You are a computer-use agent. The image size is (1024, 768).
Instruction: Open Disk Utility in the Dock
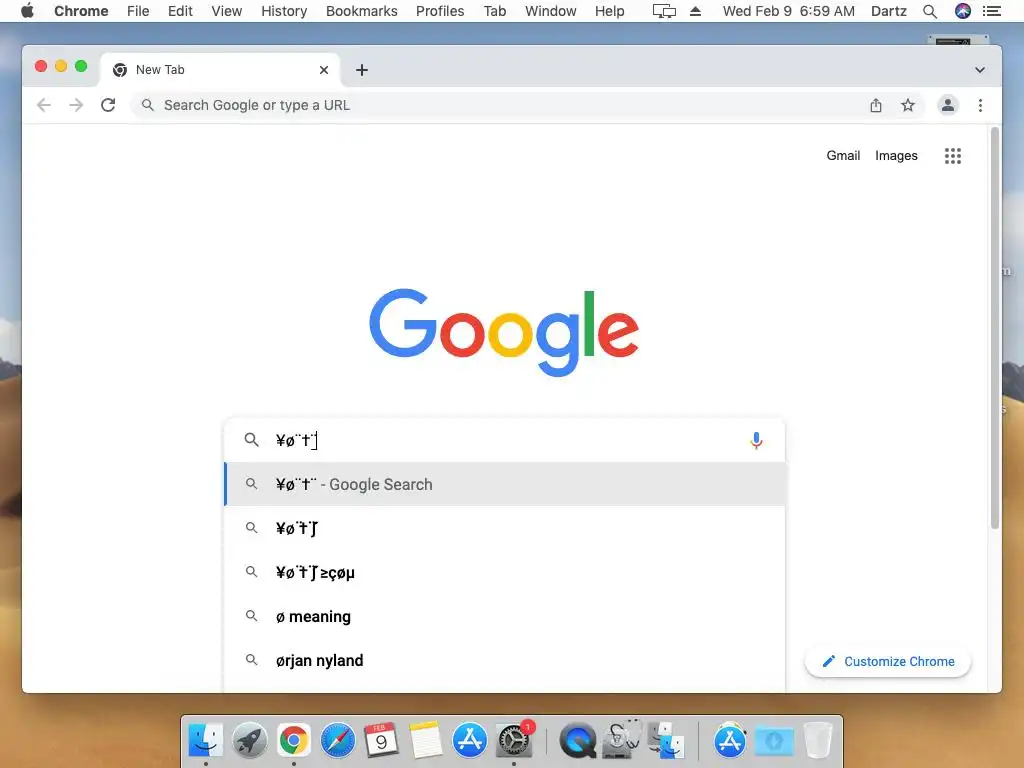click(x=621, y=741)
